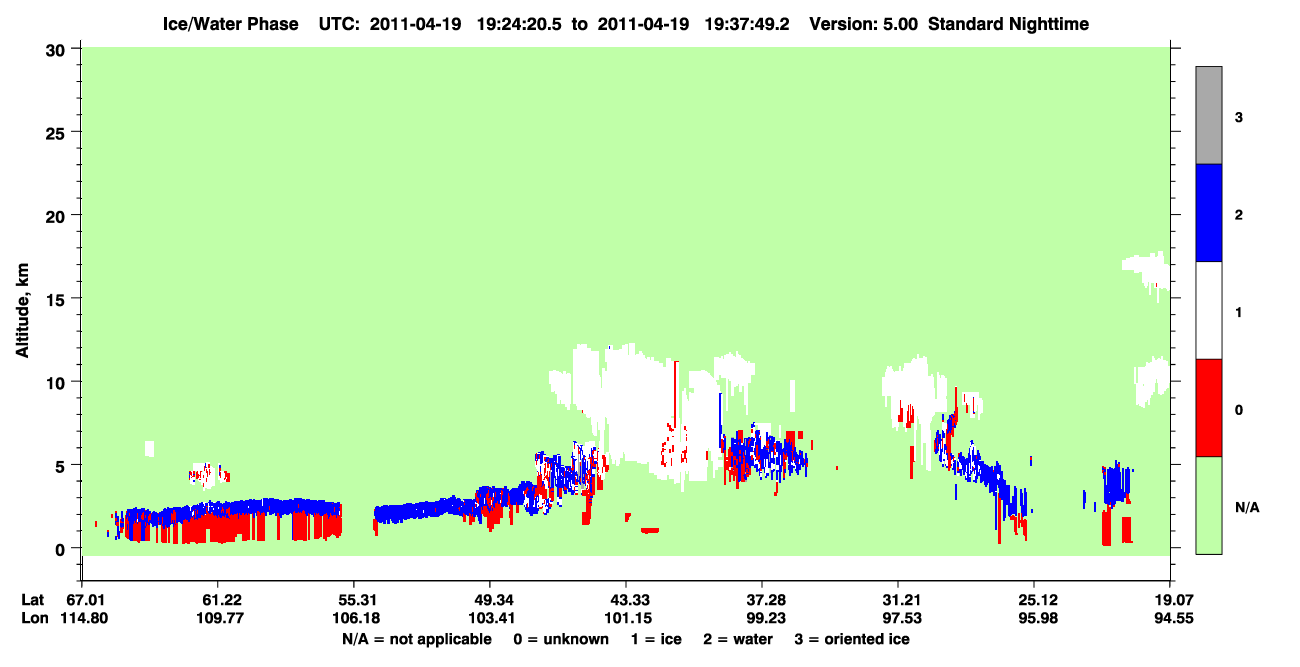Click longitude value 95.98
1300x667 pixels.
coord(1034,618)
